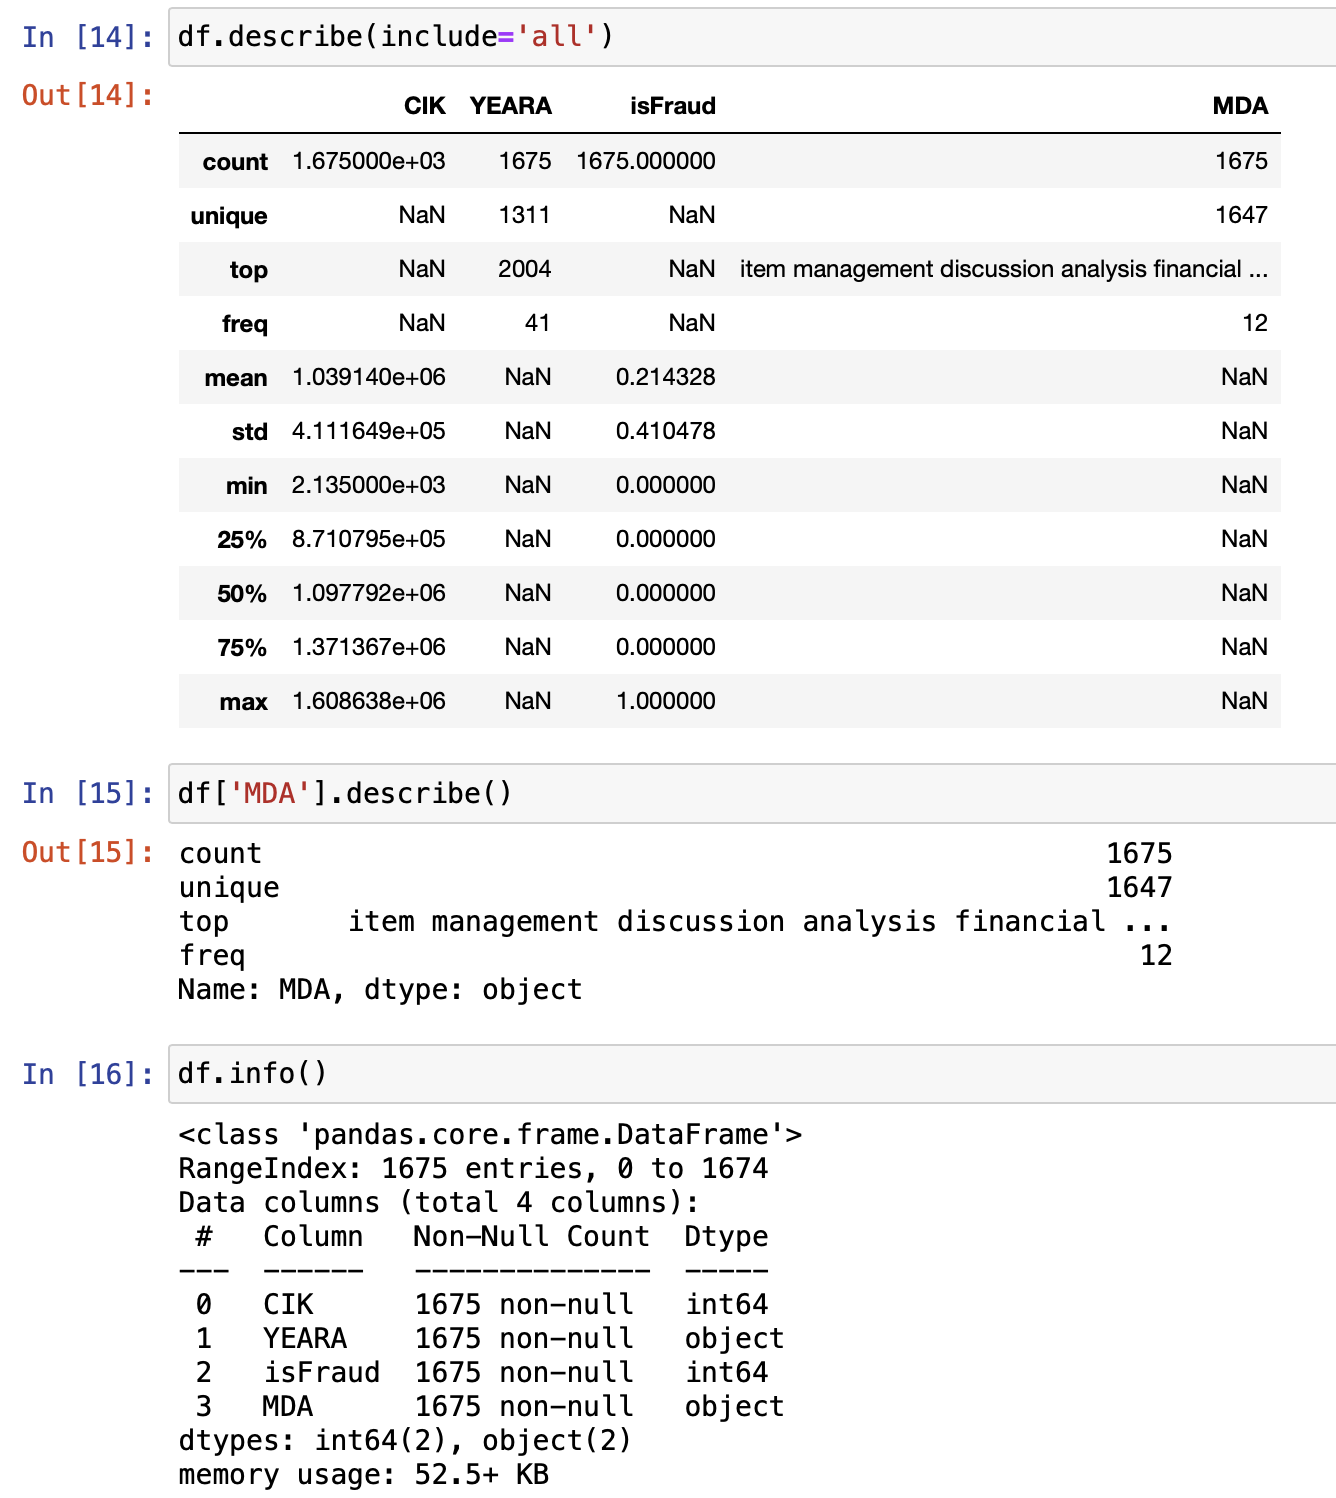Image resolution: width=1336 pixels, height=1498 pixels.
Task: Click the MDA unique value 1647 in table
Action: click(1241, 215)
